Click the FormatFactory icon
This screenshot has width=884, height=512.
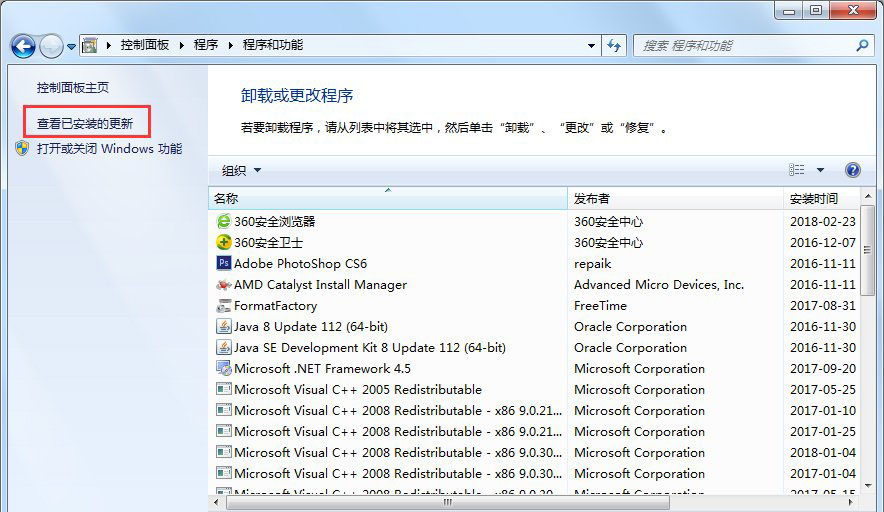(224, 306)
